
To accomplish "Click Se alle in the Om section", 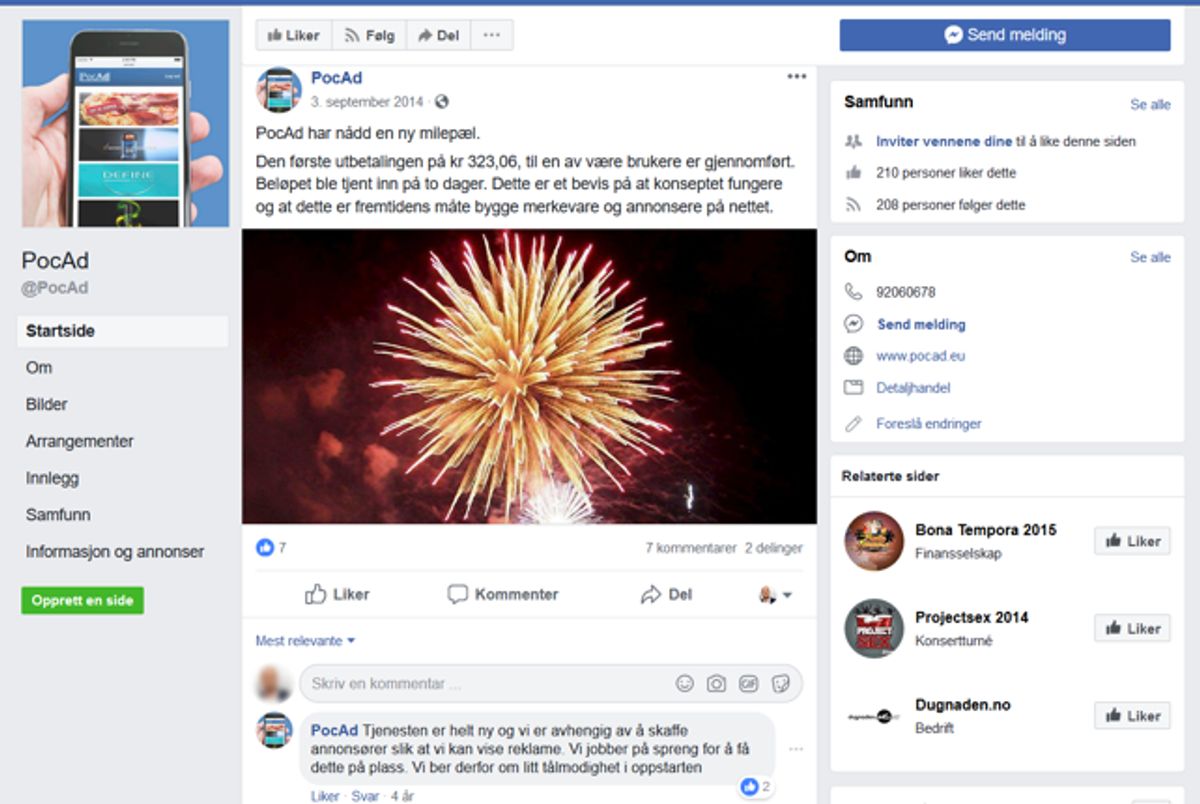I will point(1150,257).
